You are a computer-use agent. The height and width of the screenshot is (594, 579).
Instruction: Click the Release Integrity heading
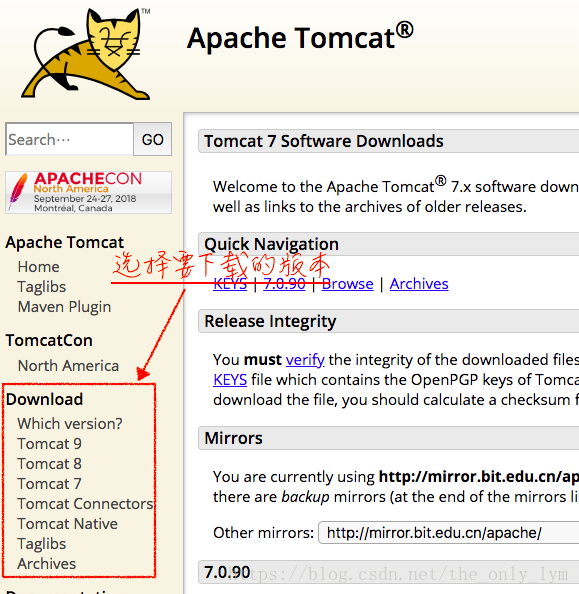point(270,321)
